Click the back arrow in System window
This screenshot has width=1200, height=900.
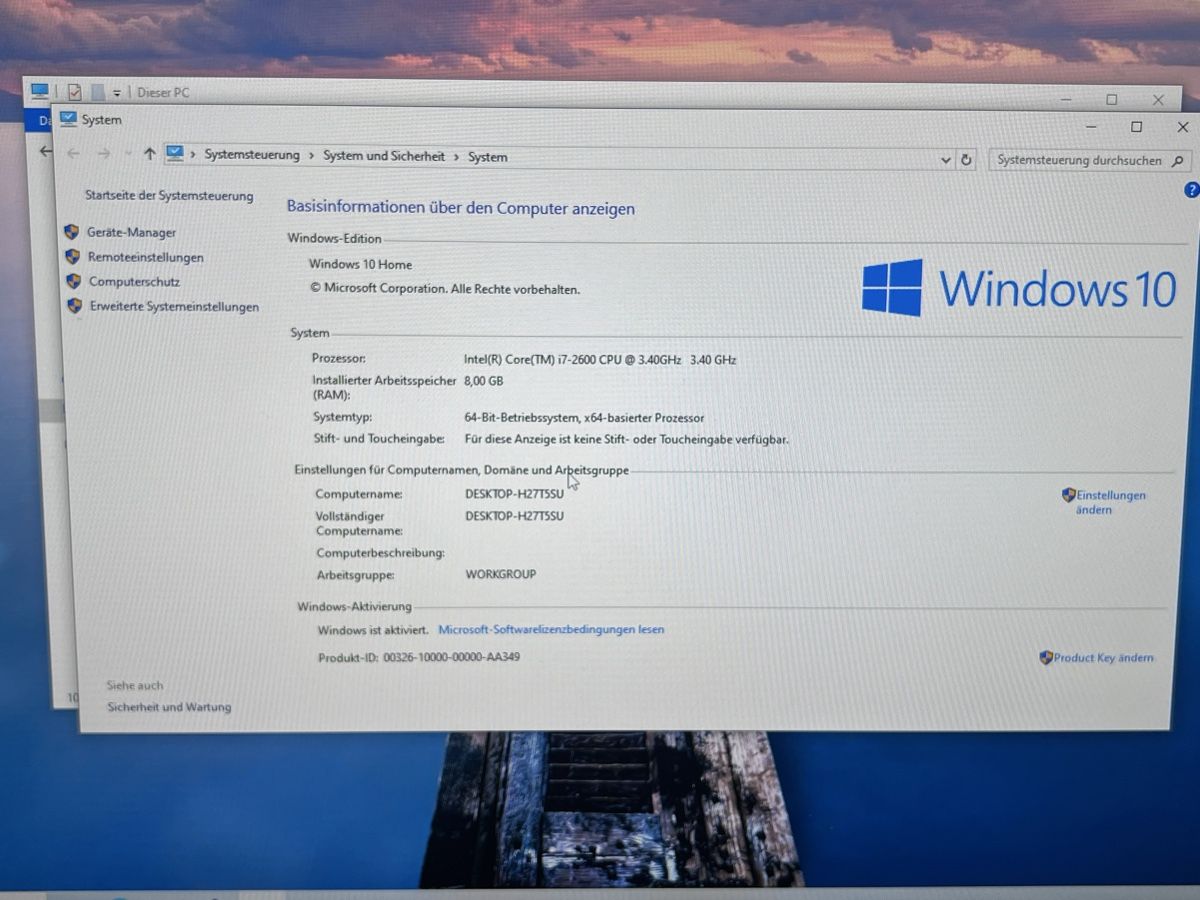tap(73, 153)
